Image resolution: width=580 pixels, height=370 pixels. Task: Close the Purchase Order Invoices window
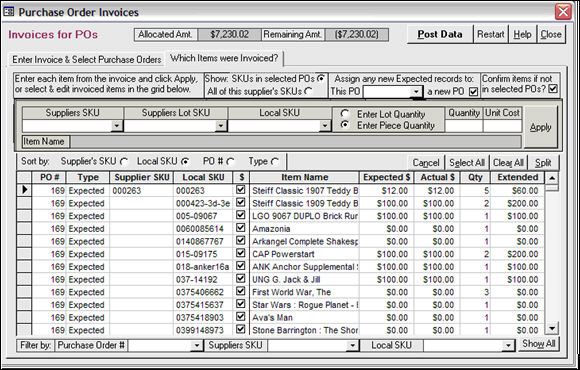(563, 12)
